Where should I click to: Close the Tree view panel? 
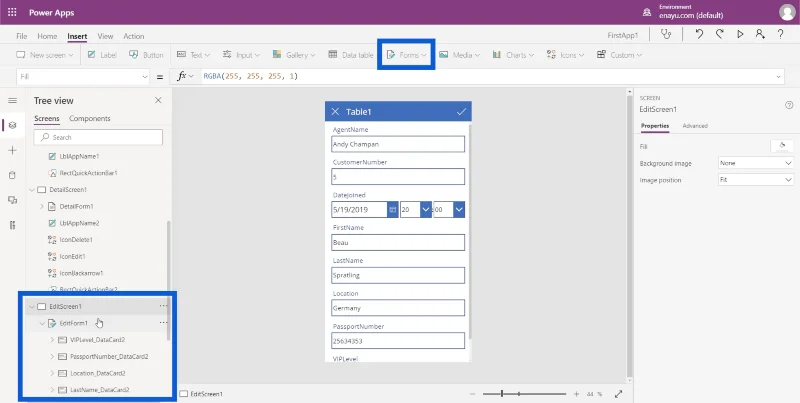click(x=158, y=100)
